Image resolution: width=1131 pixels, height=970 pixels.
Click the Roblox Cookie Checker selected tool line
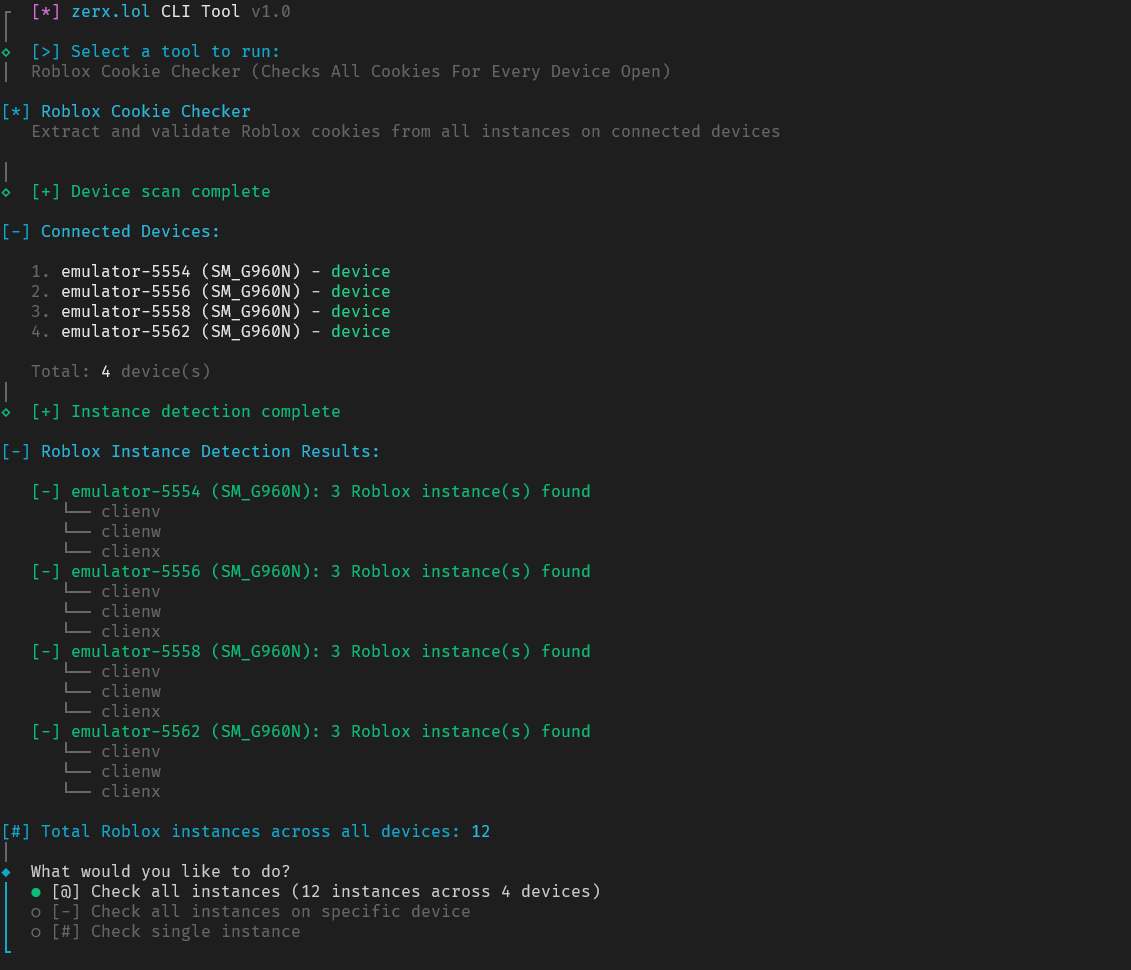click(350, 71)
